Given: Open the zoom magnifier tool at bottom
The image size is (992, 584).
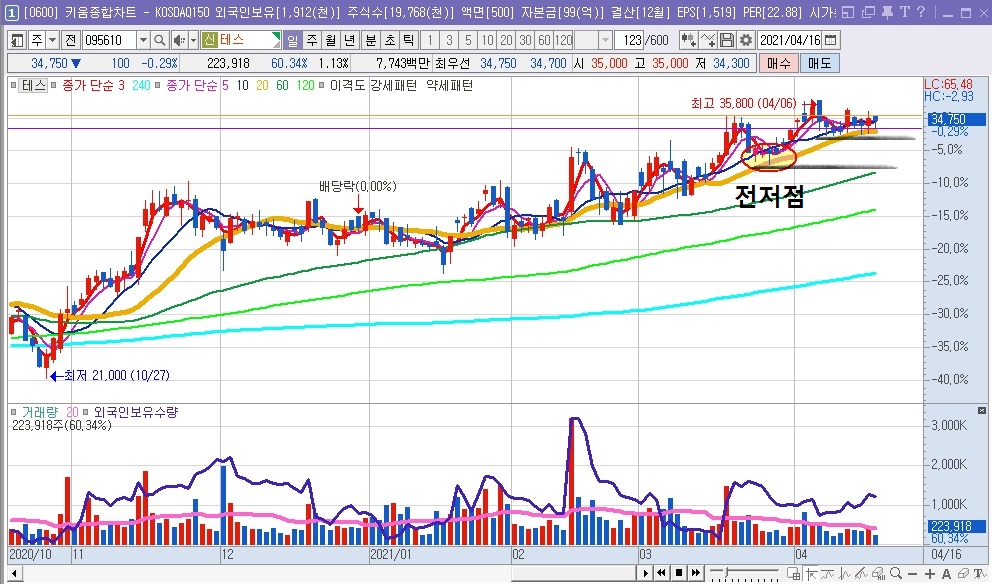Looking at the screenshot, I should coord(896,574).
